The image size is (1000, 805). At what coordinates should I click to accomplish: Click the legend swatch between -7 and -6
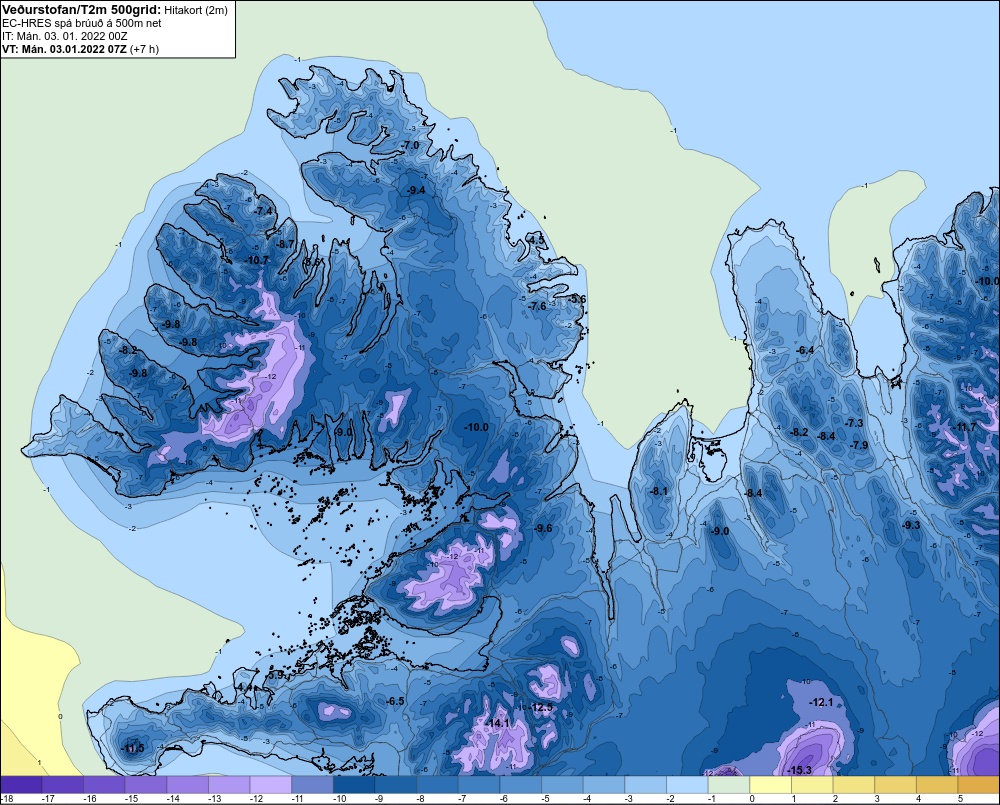479,785
